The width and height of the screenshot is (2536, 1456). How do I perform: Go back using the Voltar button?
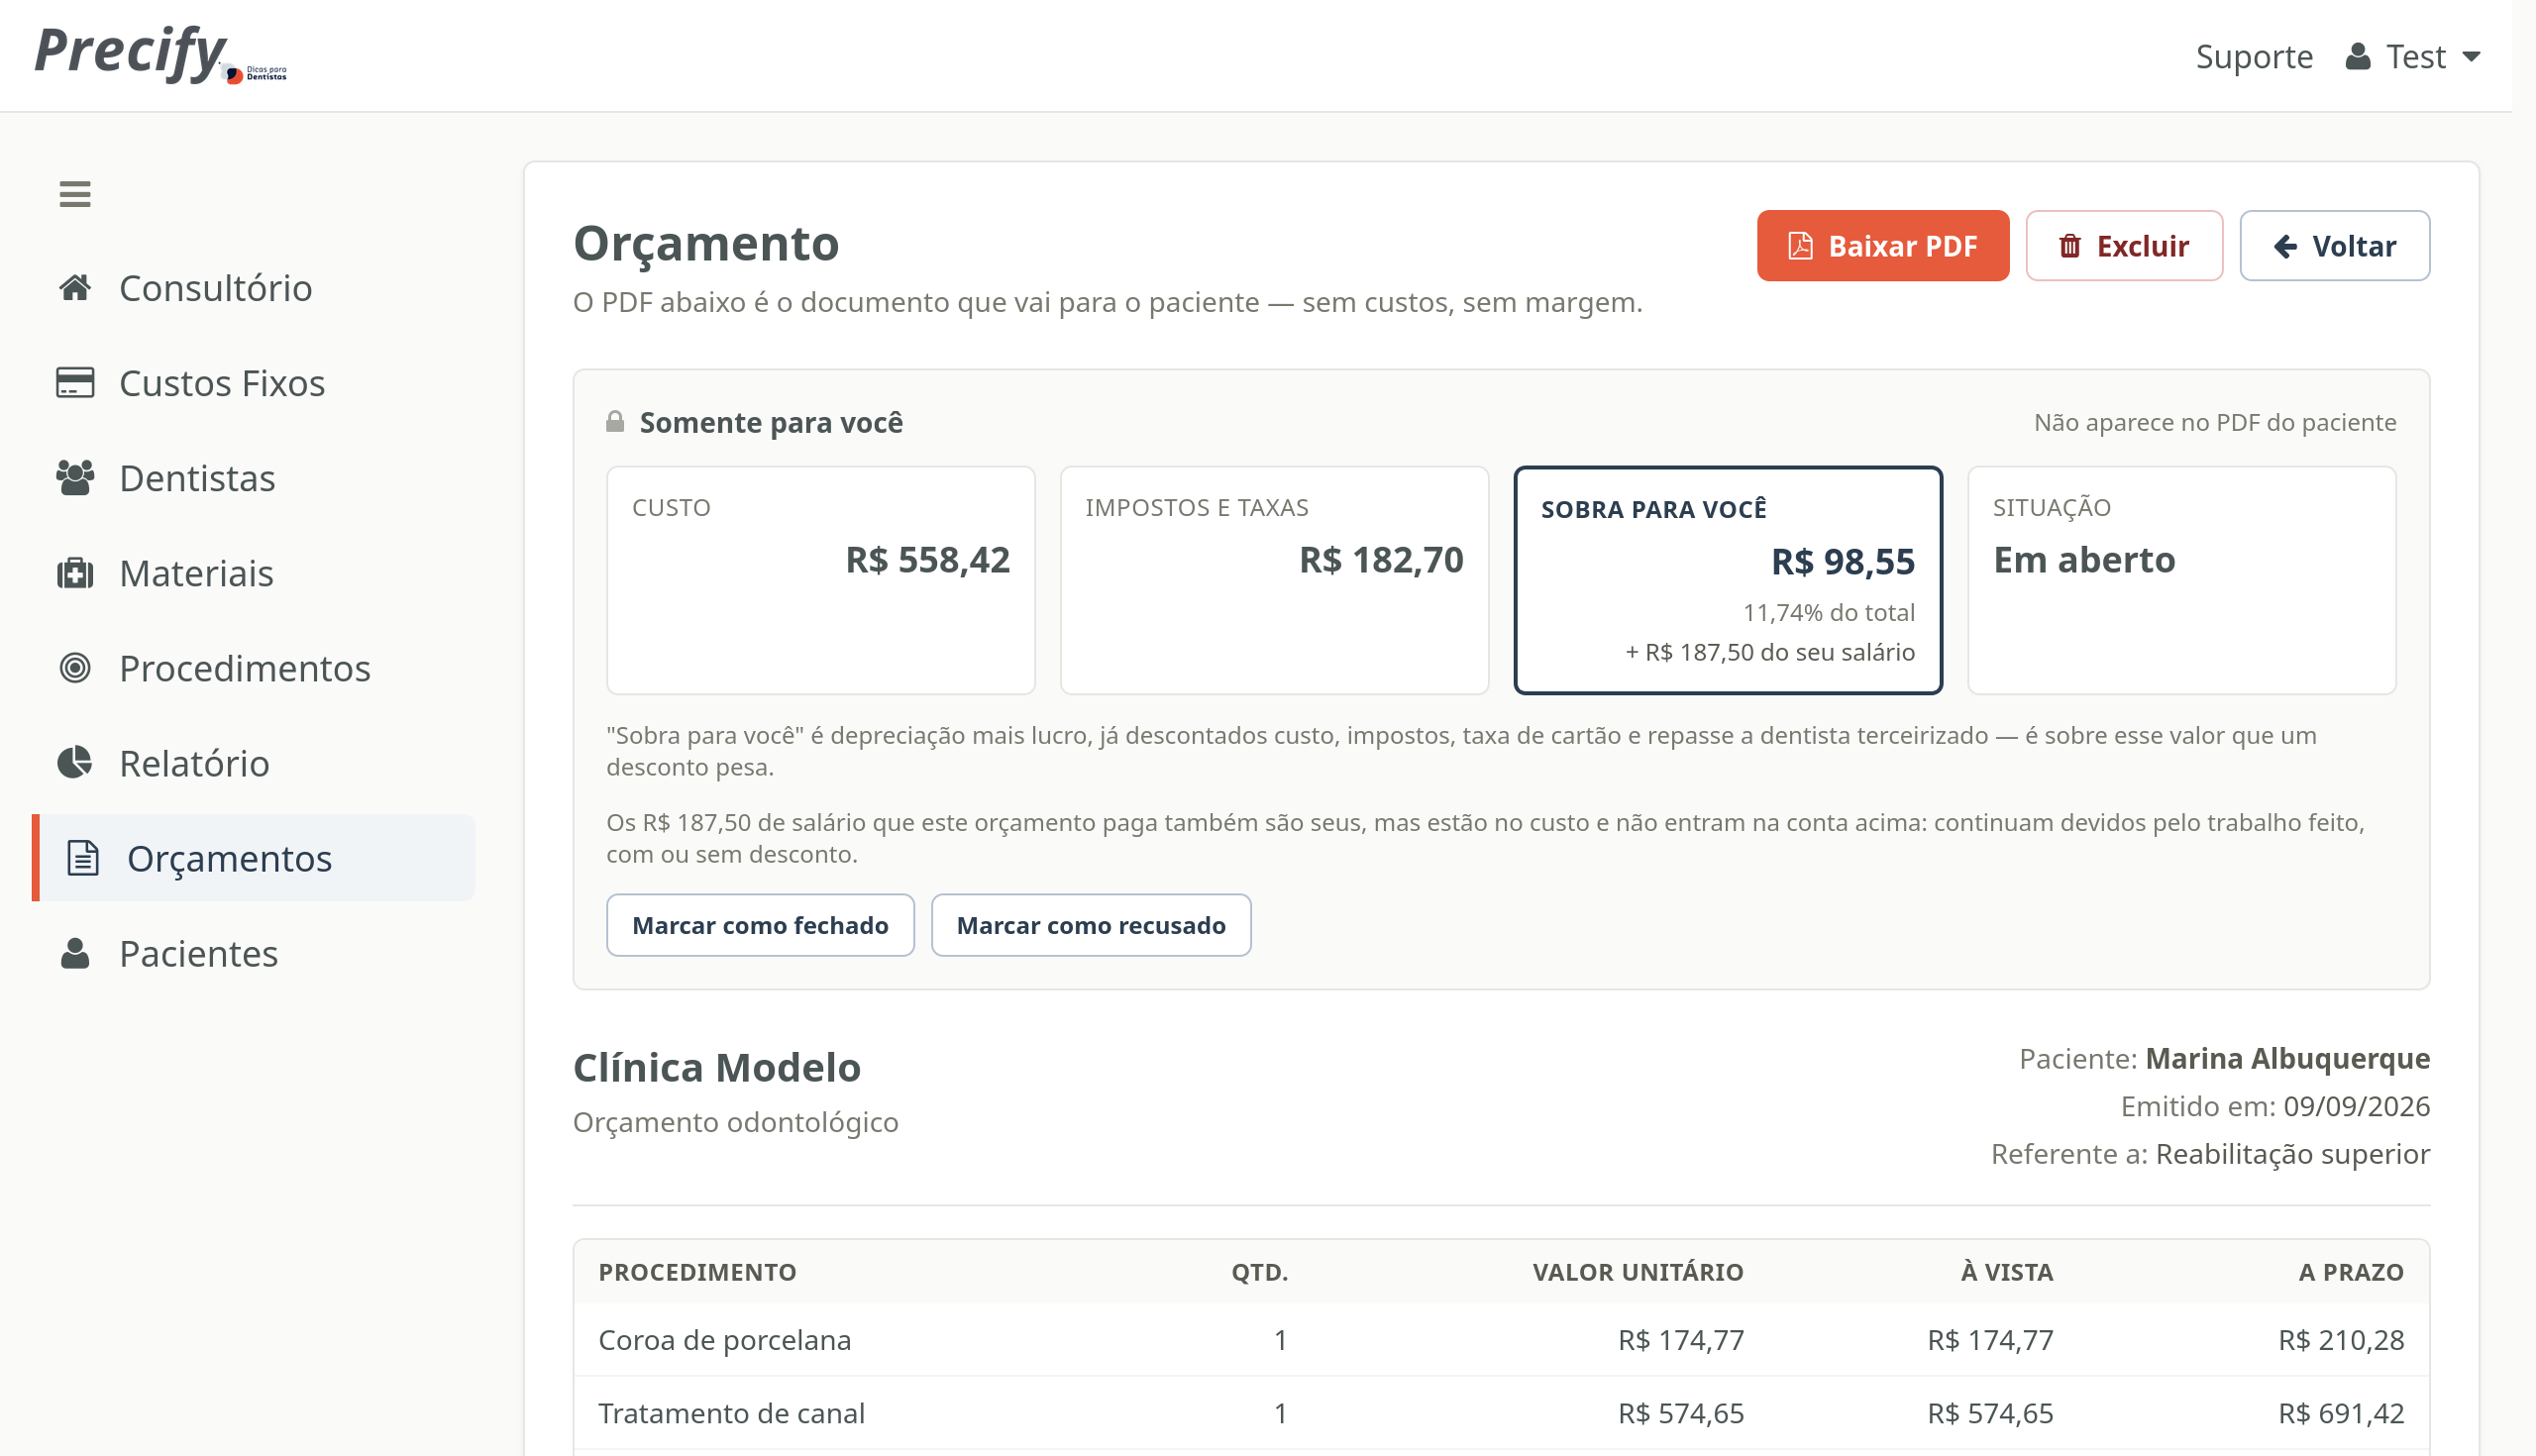[x=2335, y=246]
